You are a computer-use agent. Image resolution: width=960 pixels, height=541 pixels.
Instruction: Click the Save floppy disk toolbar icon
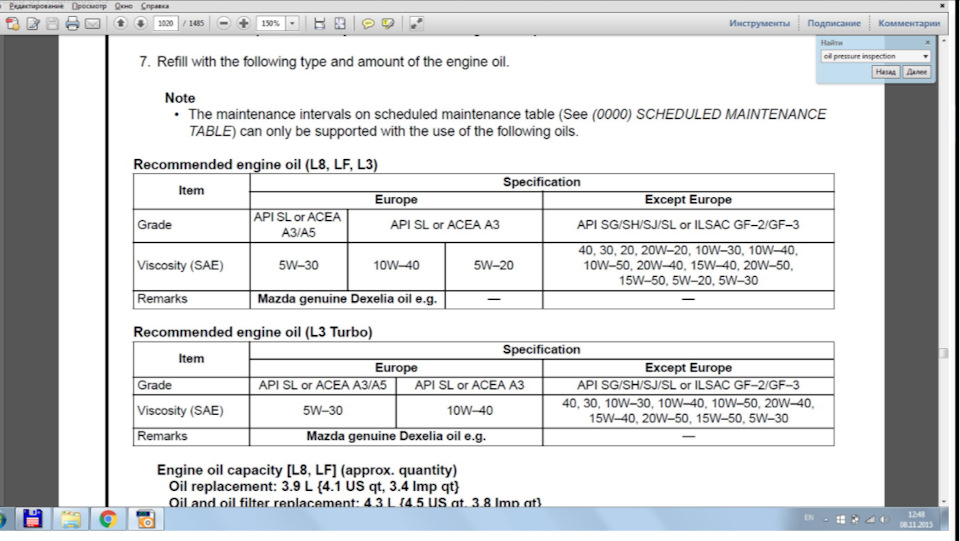(x=53, y=24)
